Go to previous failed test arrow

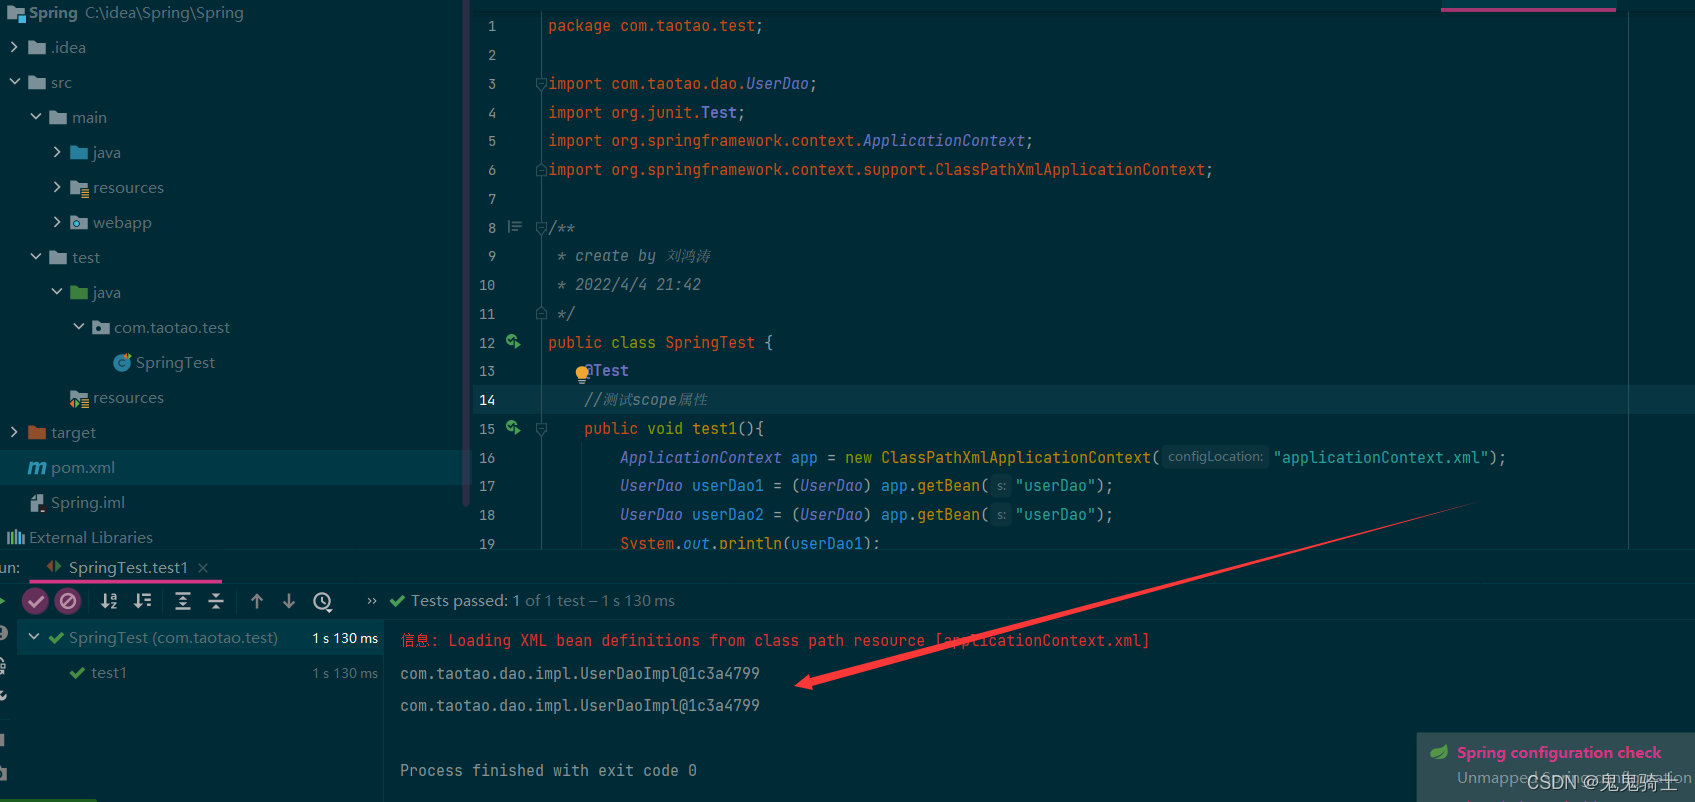(x=257, y=601)
